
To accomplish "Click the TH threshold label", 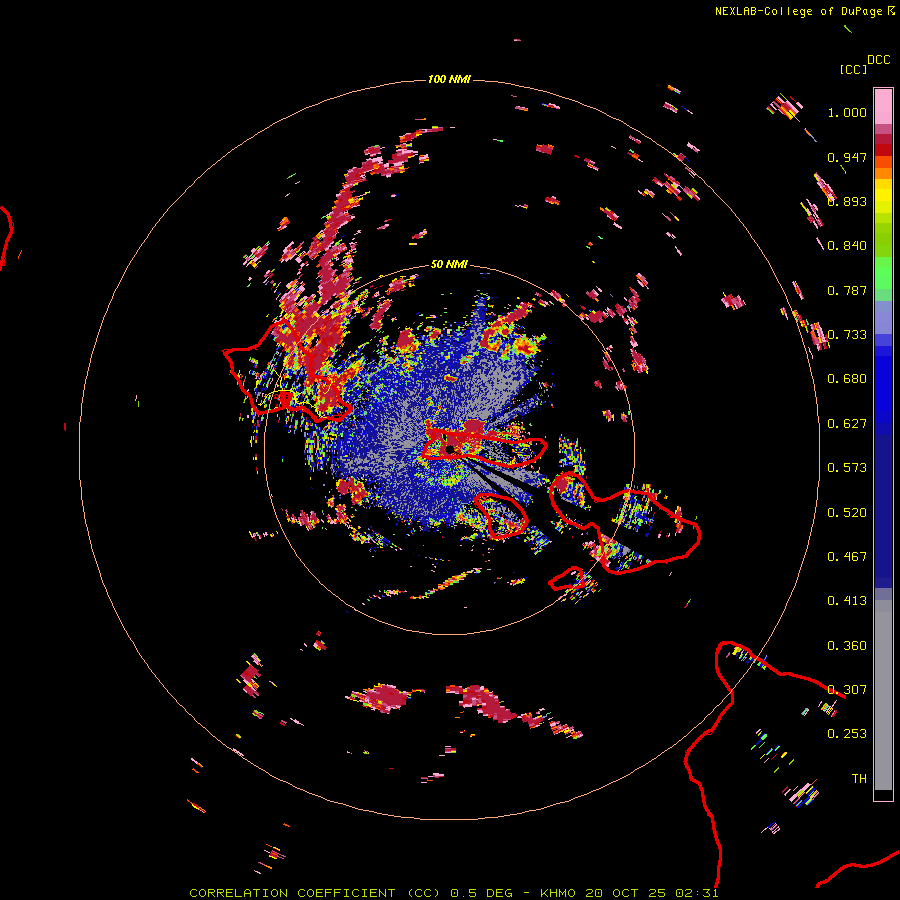I will tap(859, 779).
